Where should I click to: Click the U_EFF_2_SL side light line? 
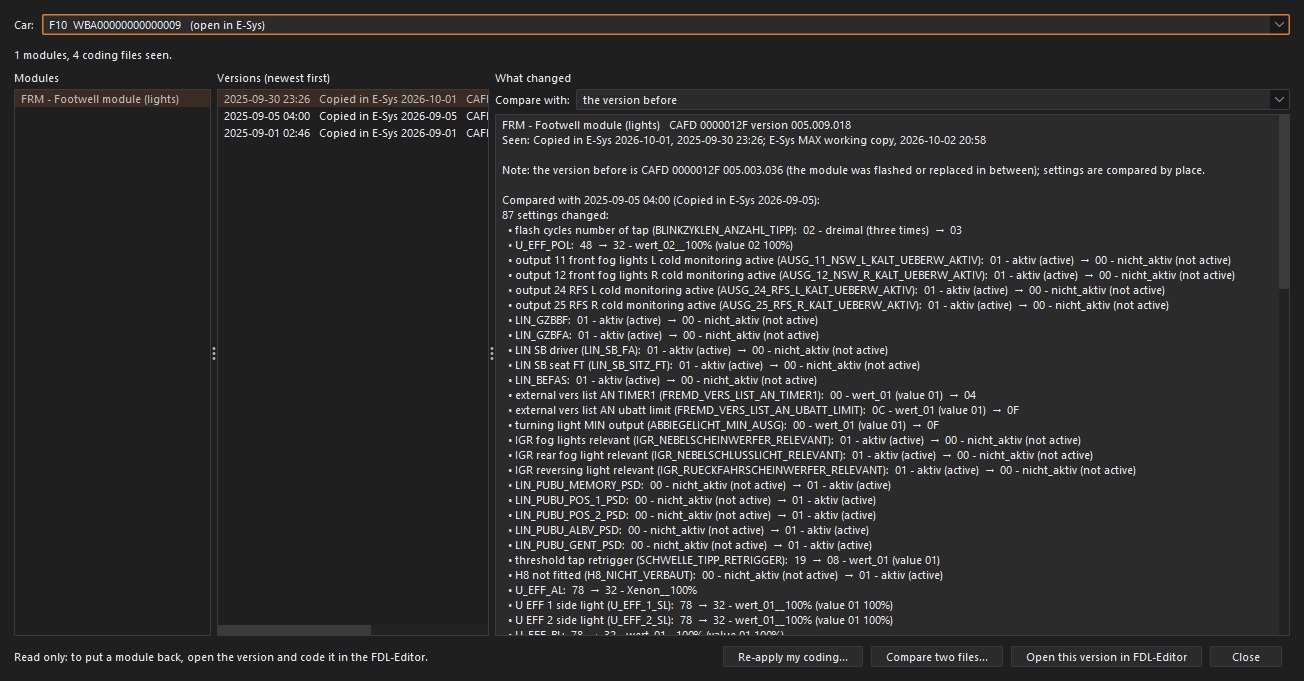click(x=699, y=620)
